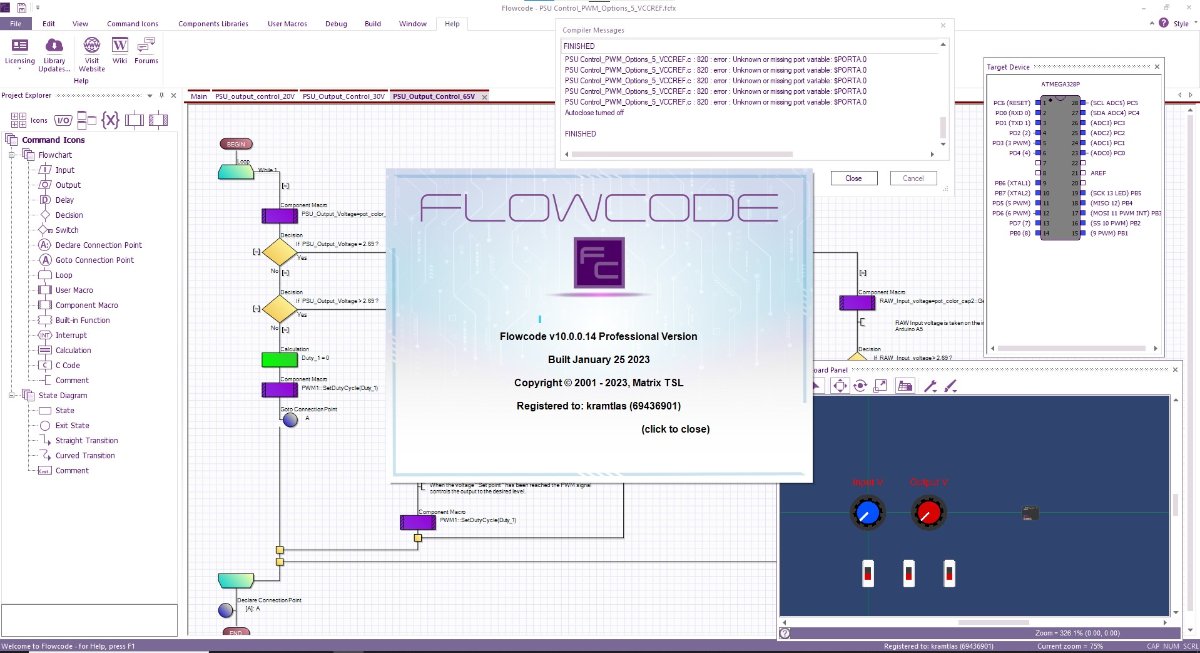Select the Input command icon
This screenshot has height=653, width=1200.
pos(56,170)
